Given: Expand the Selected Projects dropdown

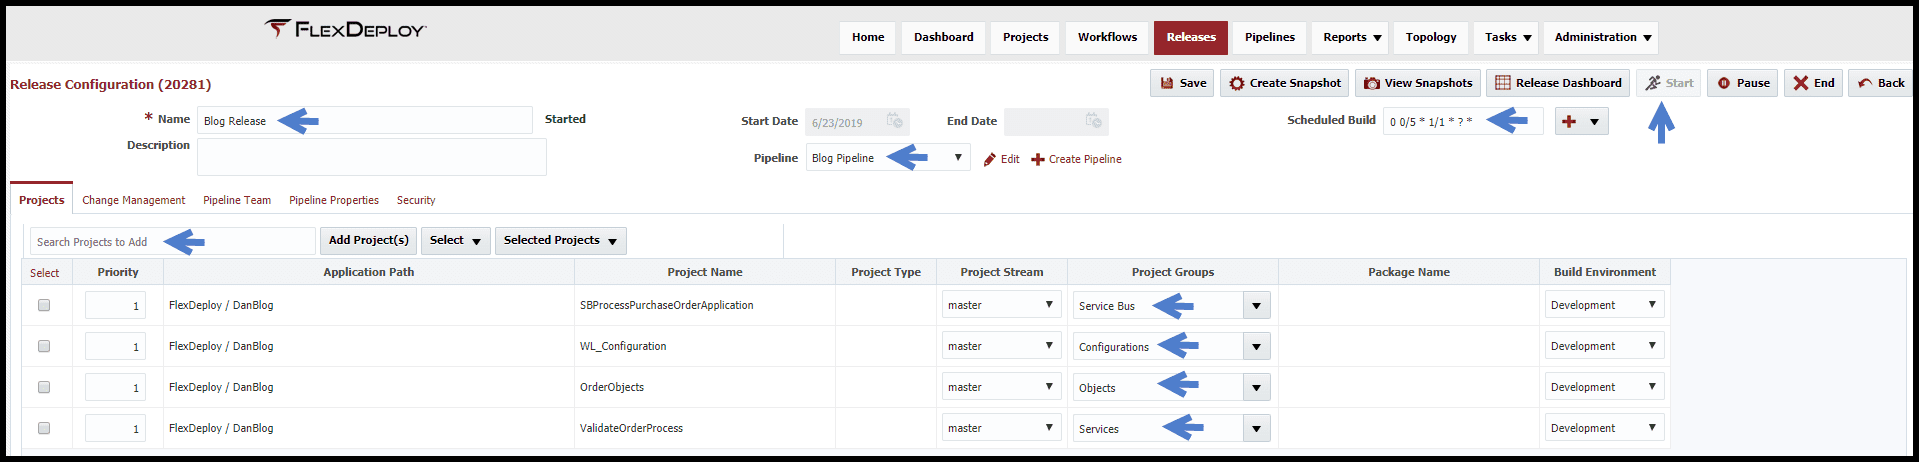Looking at the screenshot, I should pos(561,240).
